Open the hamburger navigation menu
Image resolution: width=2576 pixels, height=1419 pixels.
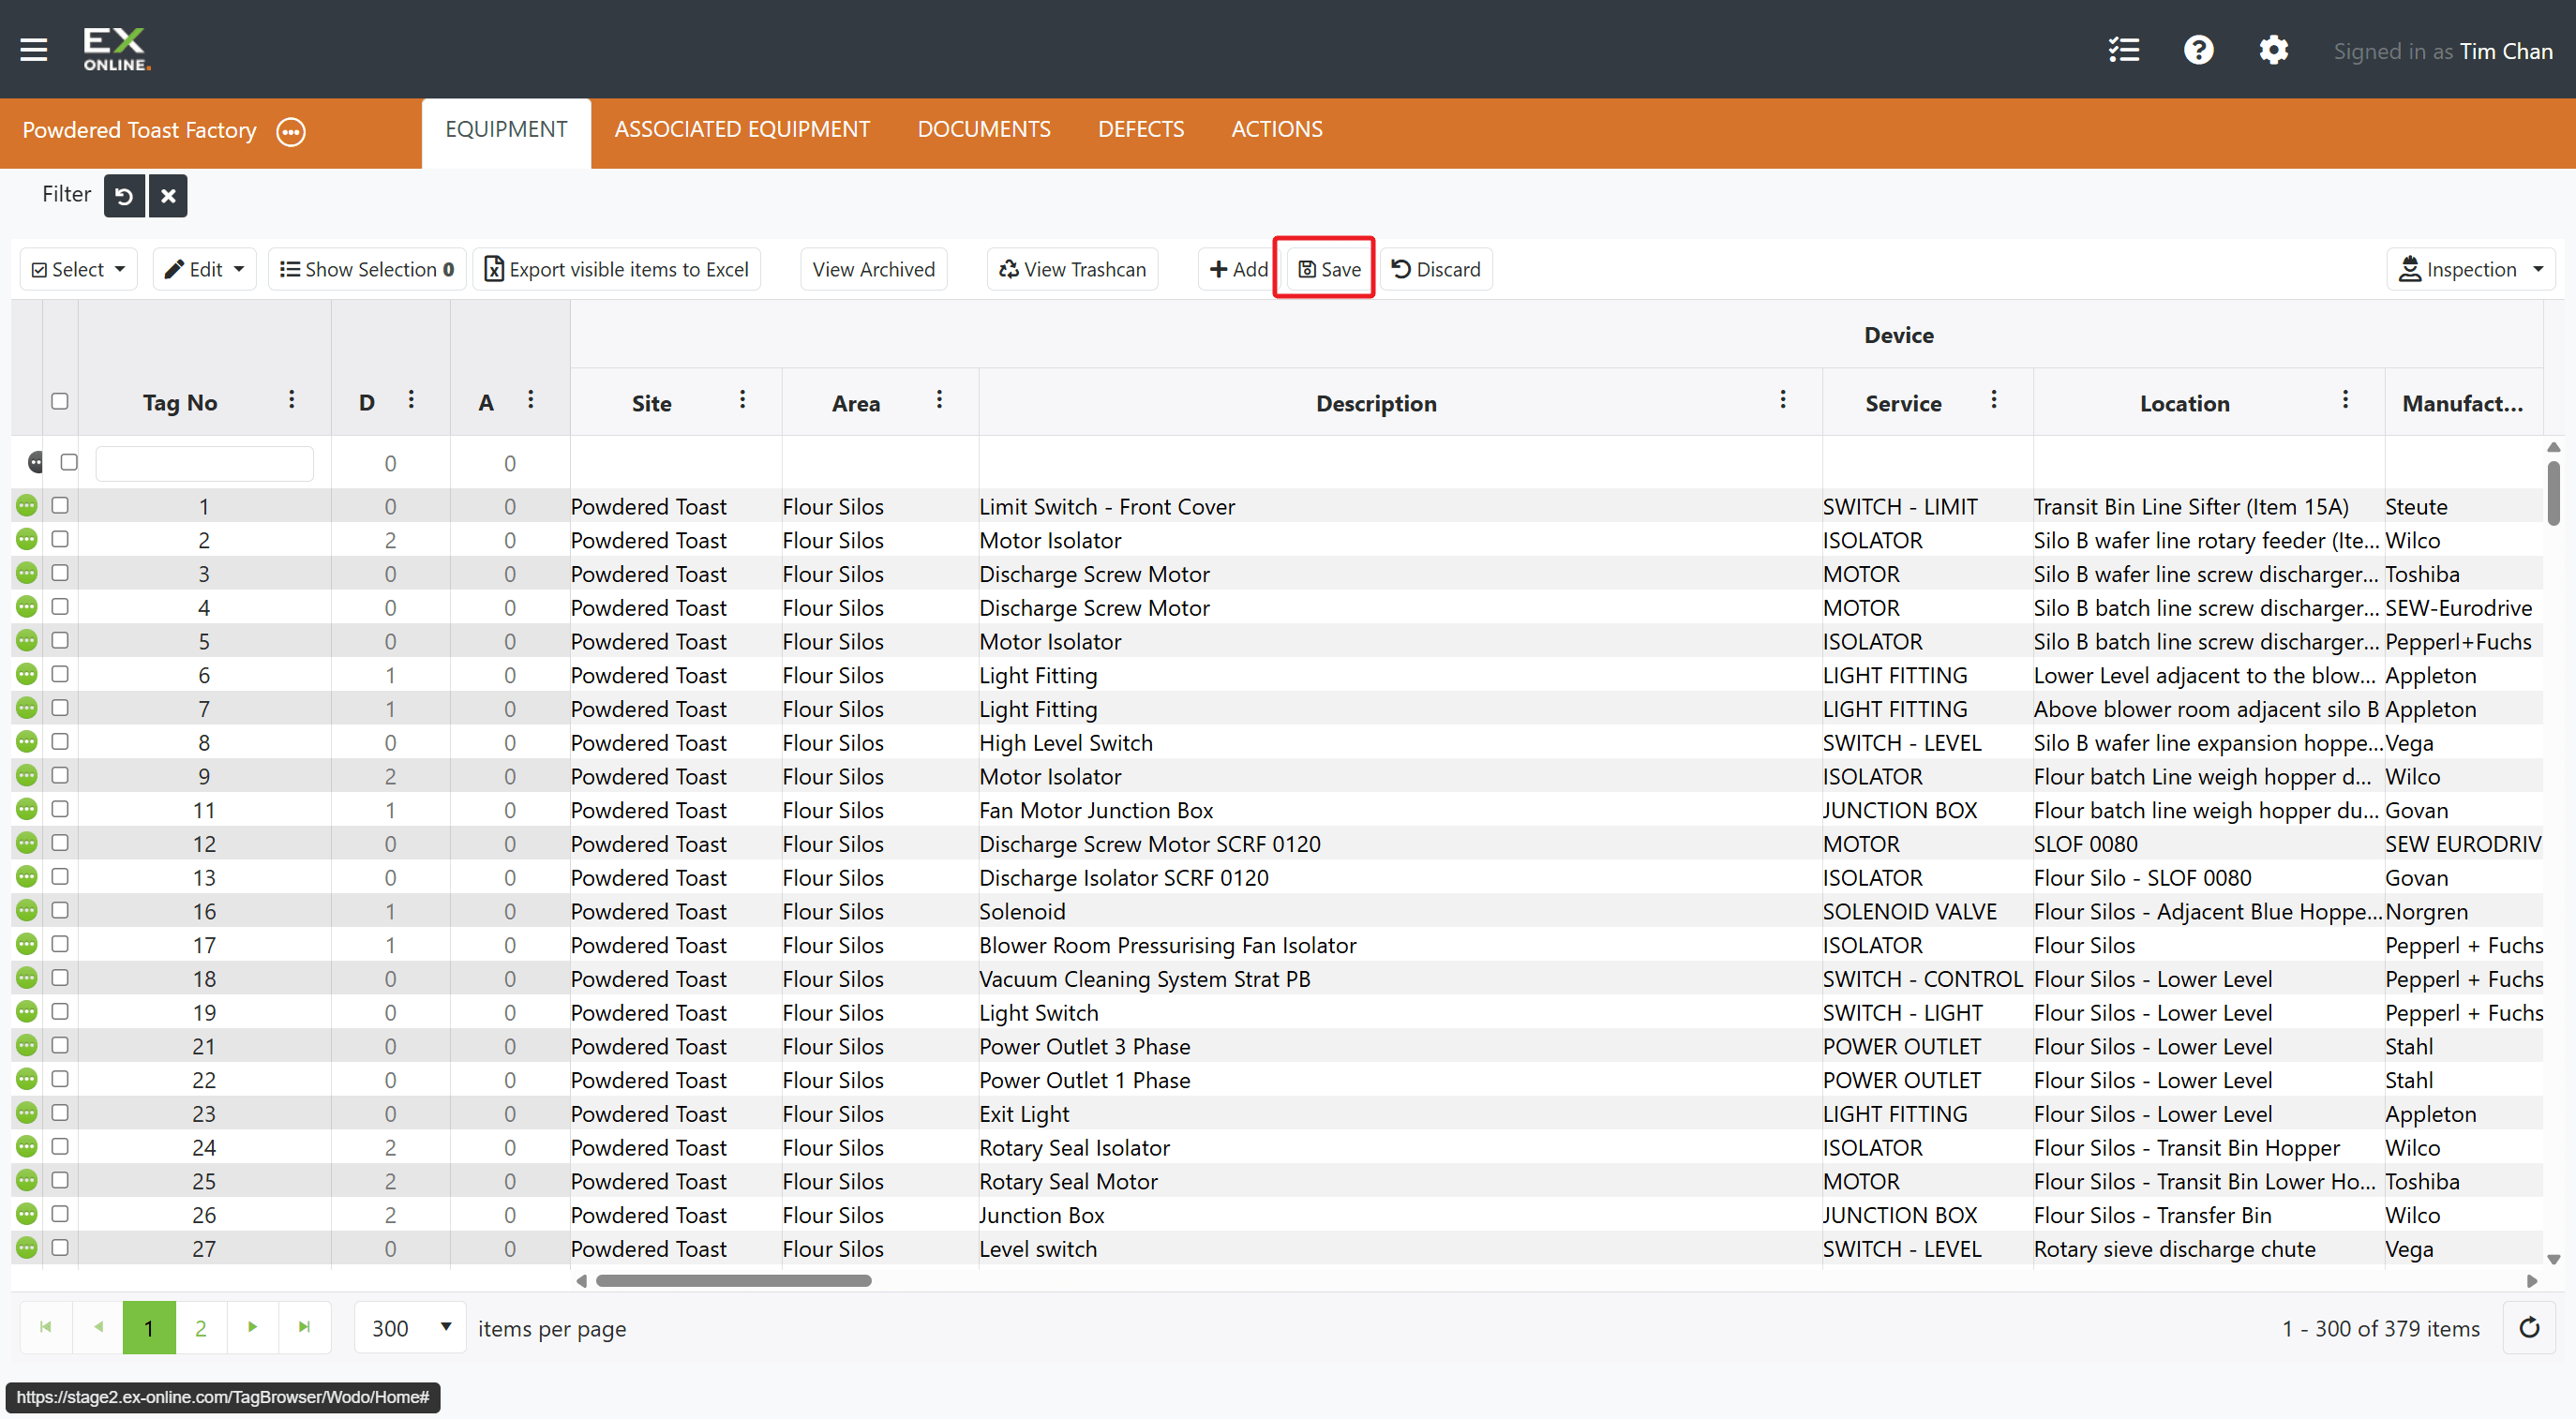(34, 49)
